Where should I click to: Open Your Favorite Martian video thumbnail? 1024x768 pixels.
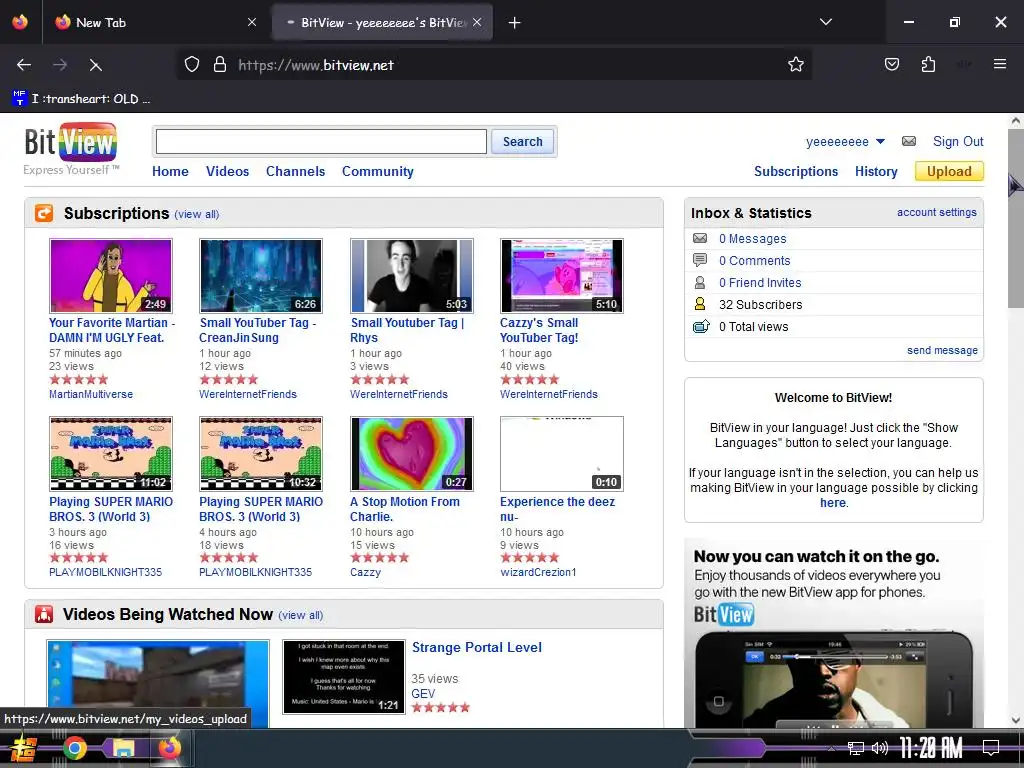(x=111, y=276)
